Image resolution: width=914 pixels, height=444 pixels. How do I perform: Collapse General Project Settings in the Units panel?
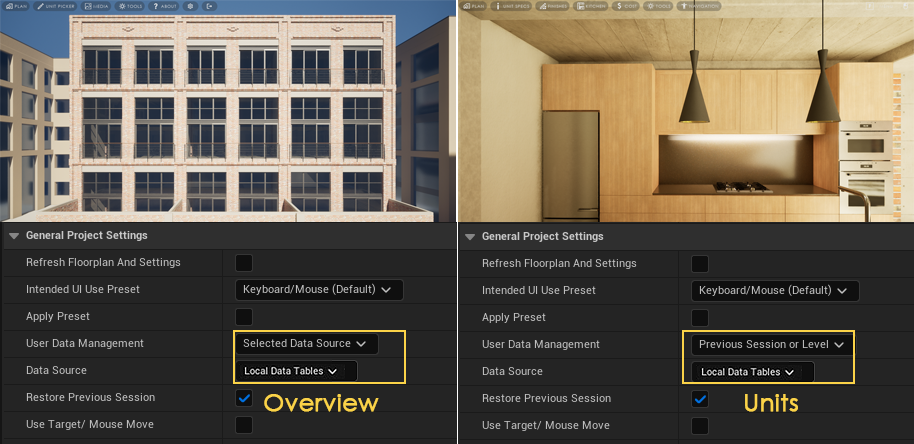[470, 237]
